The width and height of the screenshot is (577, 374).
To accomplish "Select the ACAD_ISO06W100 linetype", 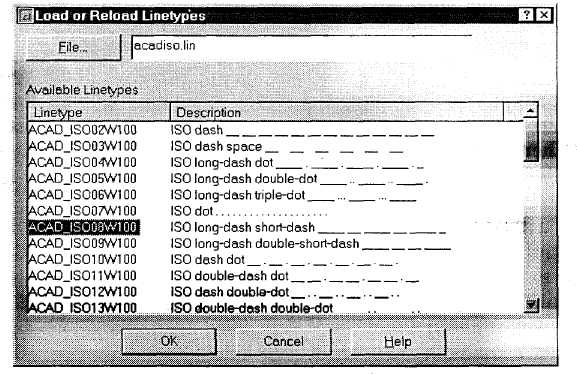I will point(82,195).
